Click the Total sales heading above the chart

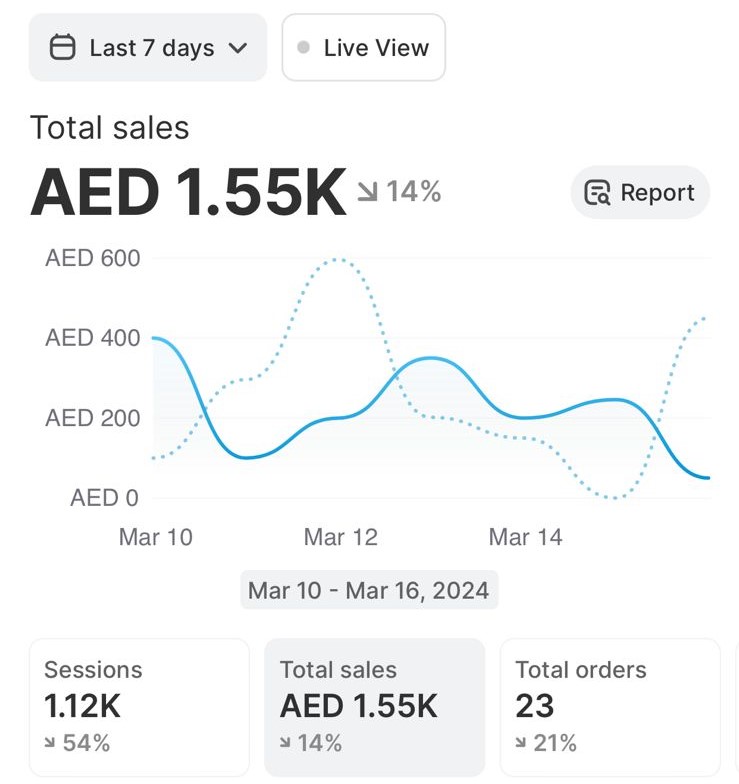109,128
